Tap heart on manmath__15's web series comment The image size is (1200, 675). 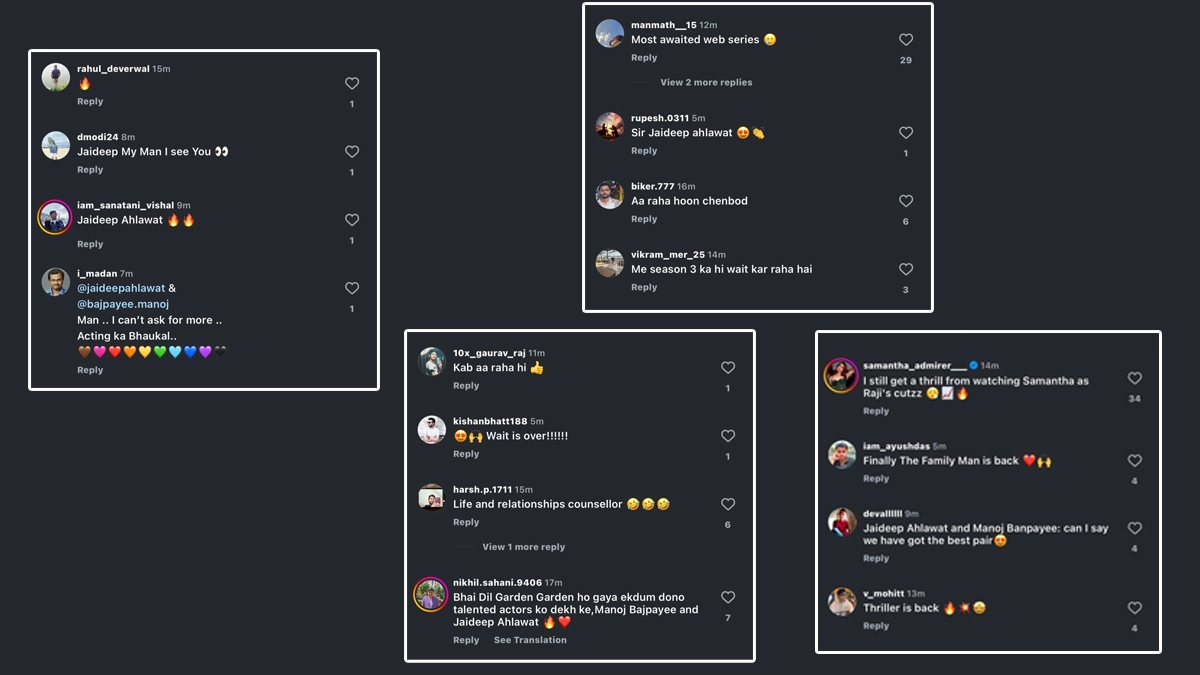[x=906, y=40]
